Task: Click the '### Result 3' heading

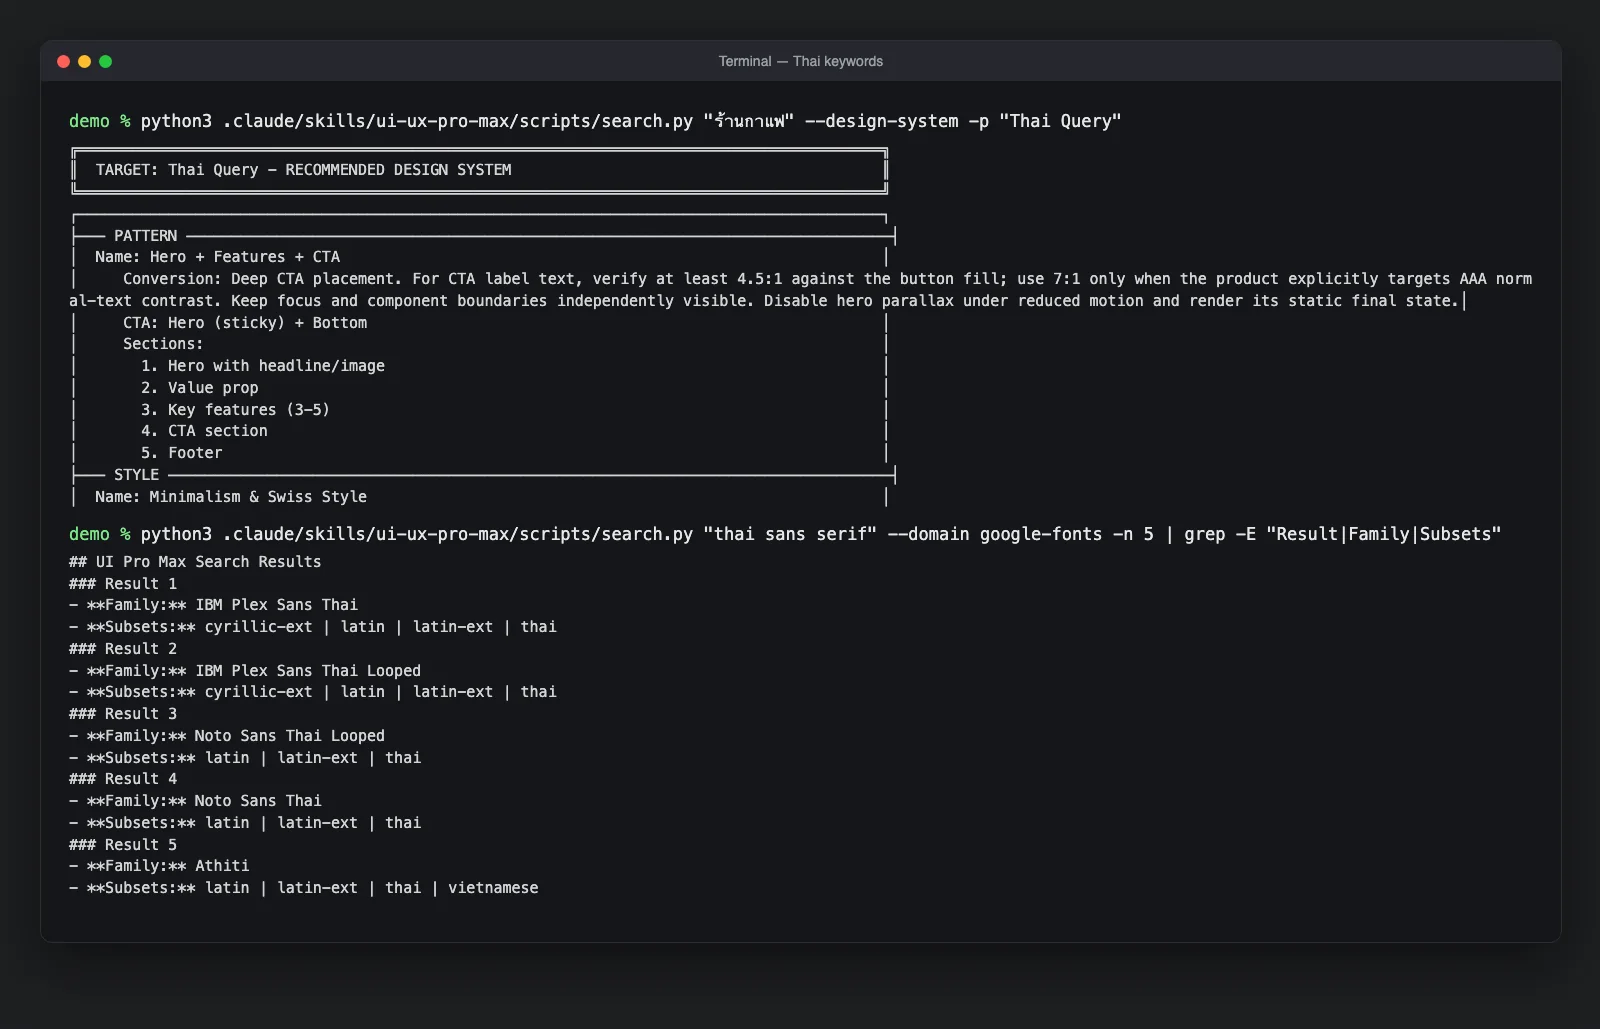Action: [x=123, y=714]
